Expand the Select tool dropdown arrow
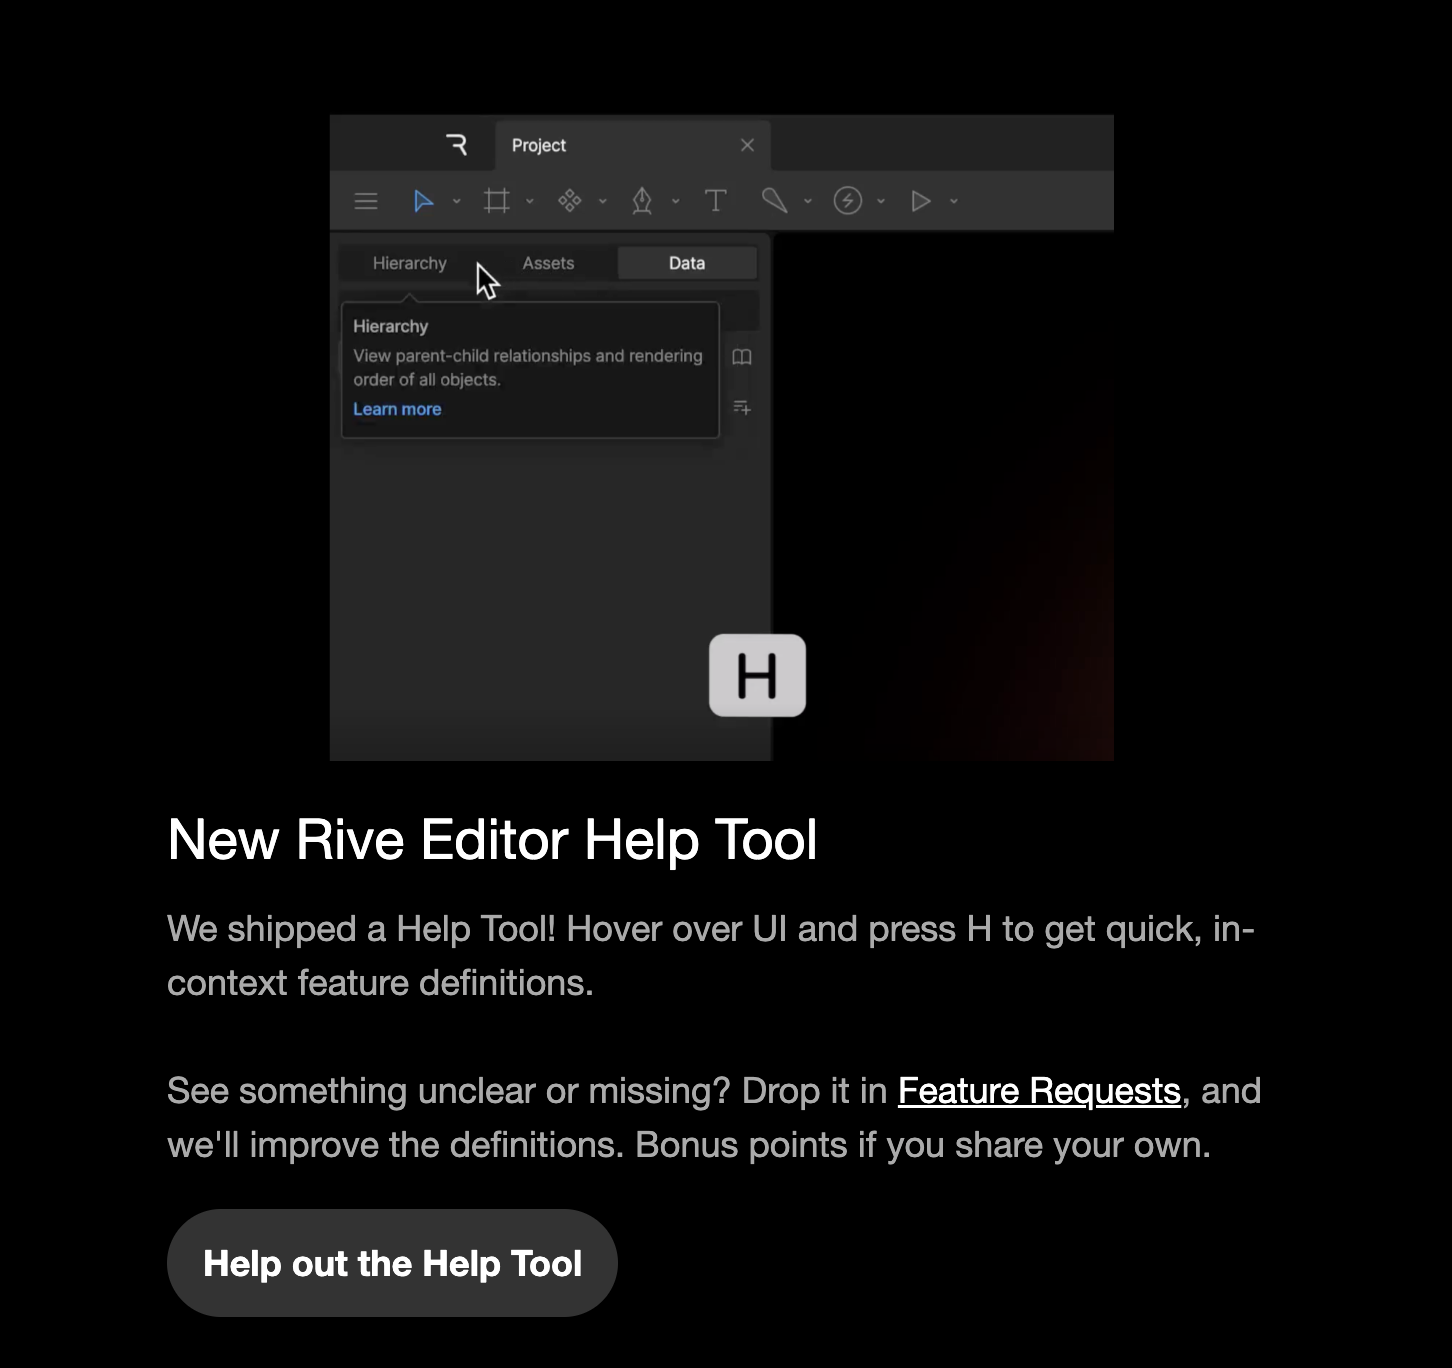This screenshot has width=1452, height=1368. click(457, 201)
